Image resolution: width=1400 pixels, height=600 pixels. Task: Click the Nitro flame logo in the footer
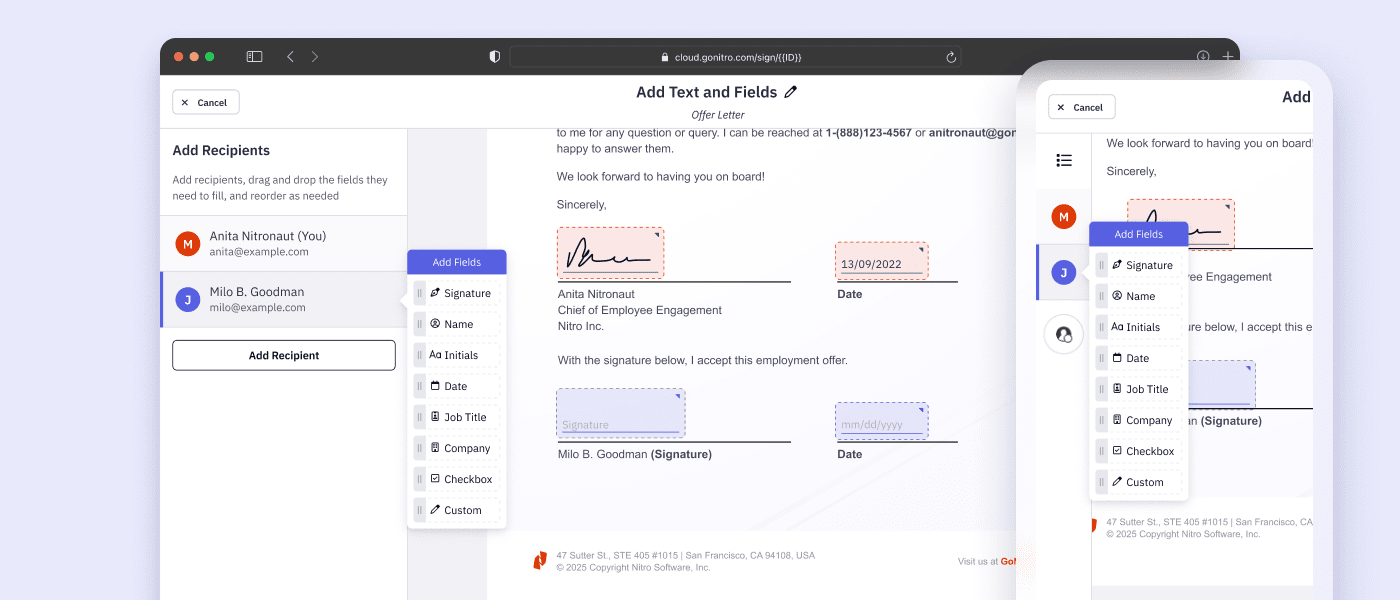542,558
